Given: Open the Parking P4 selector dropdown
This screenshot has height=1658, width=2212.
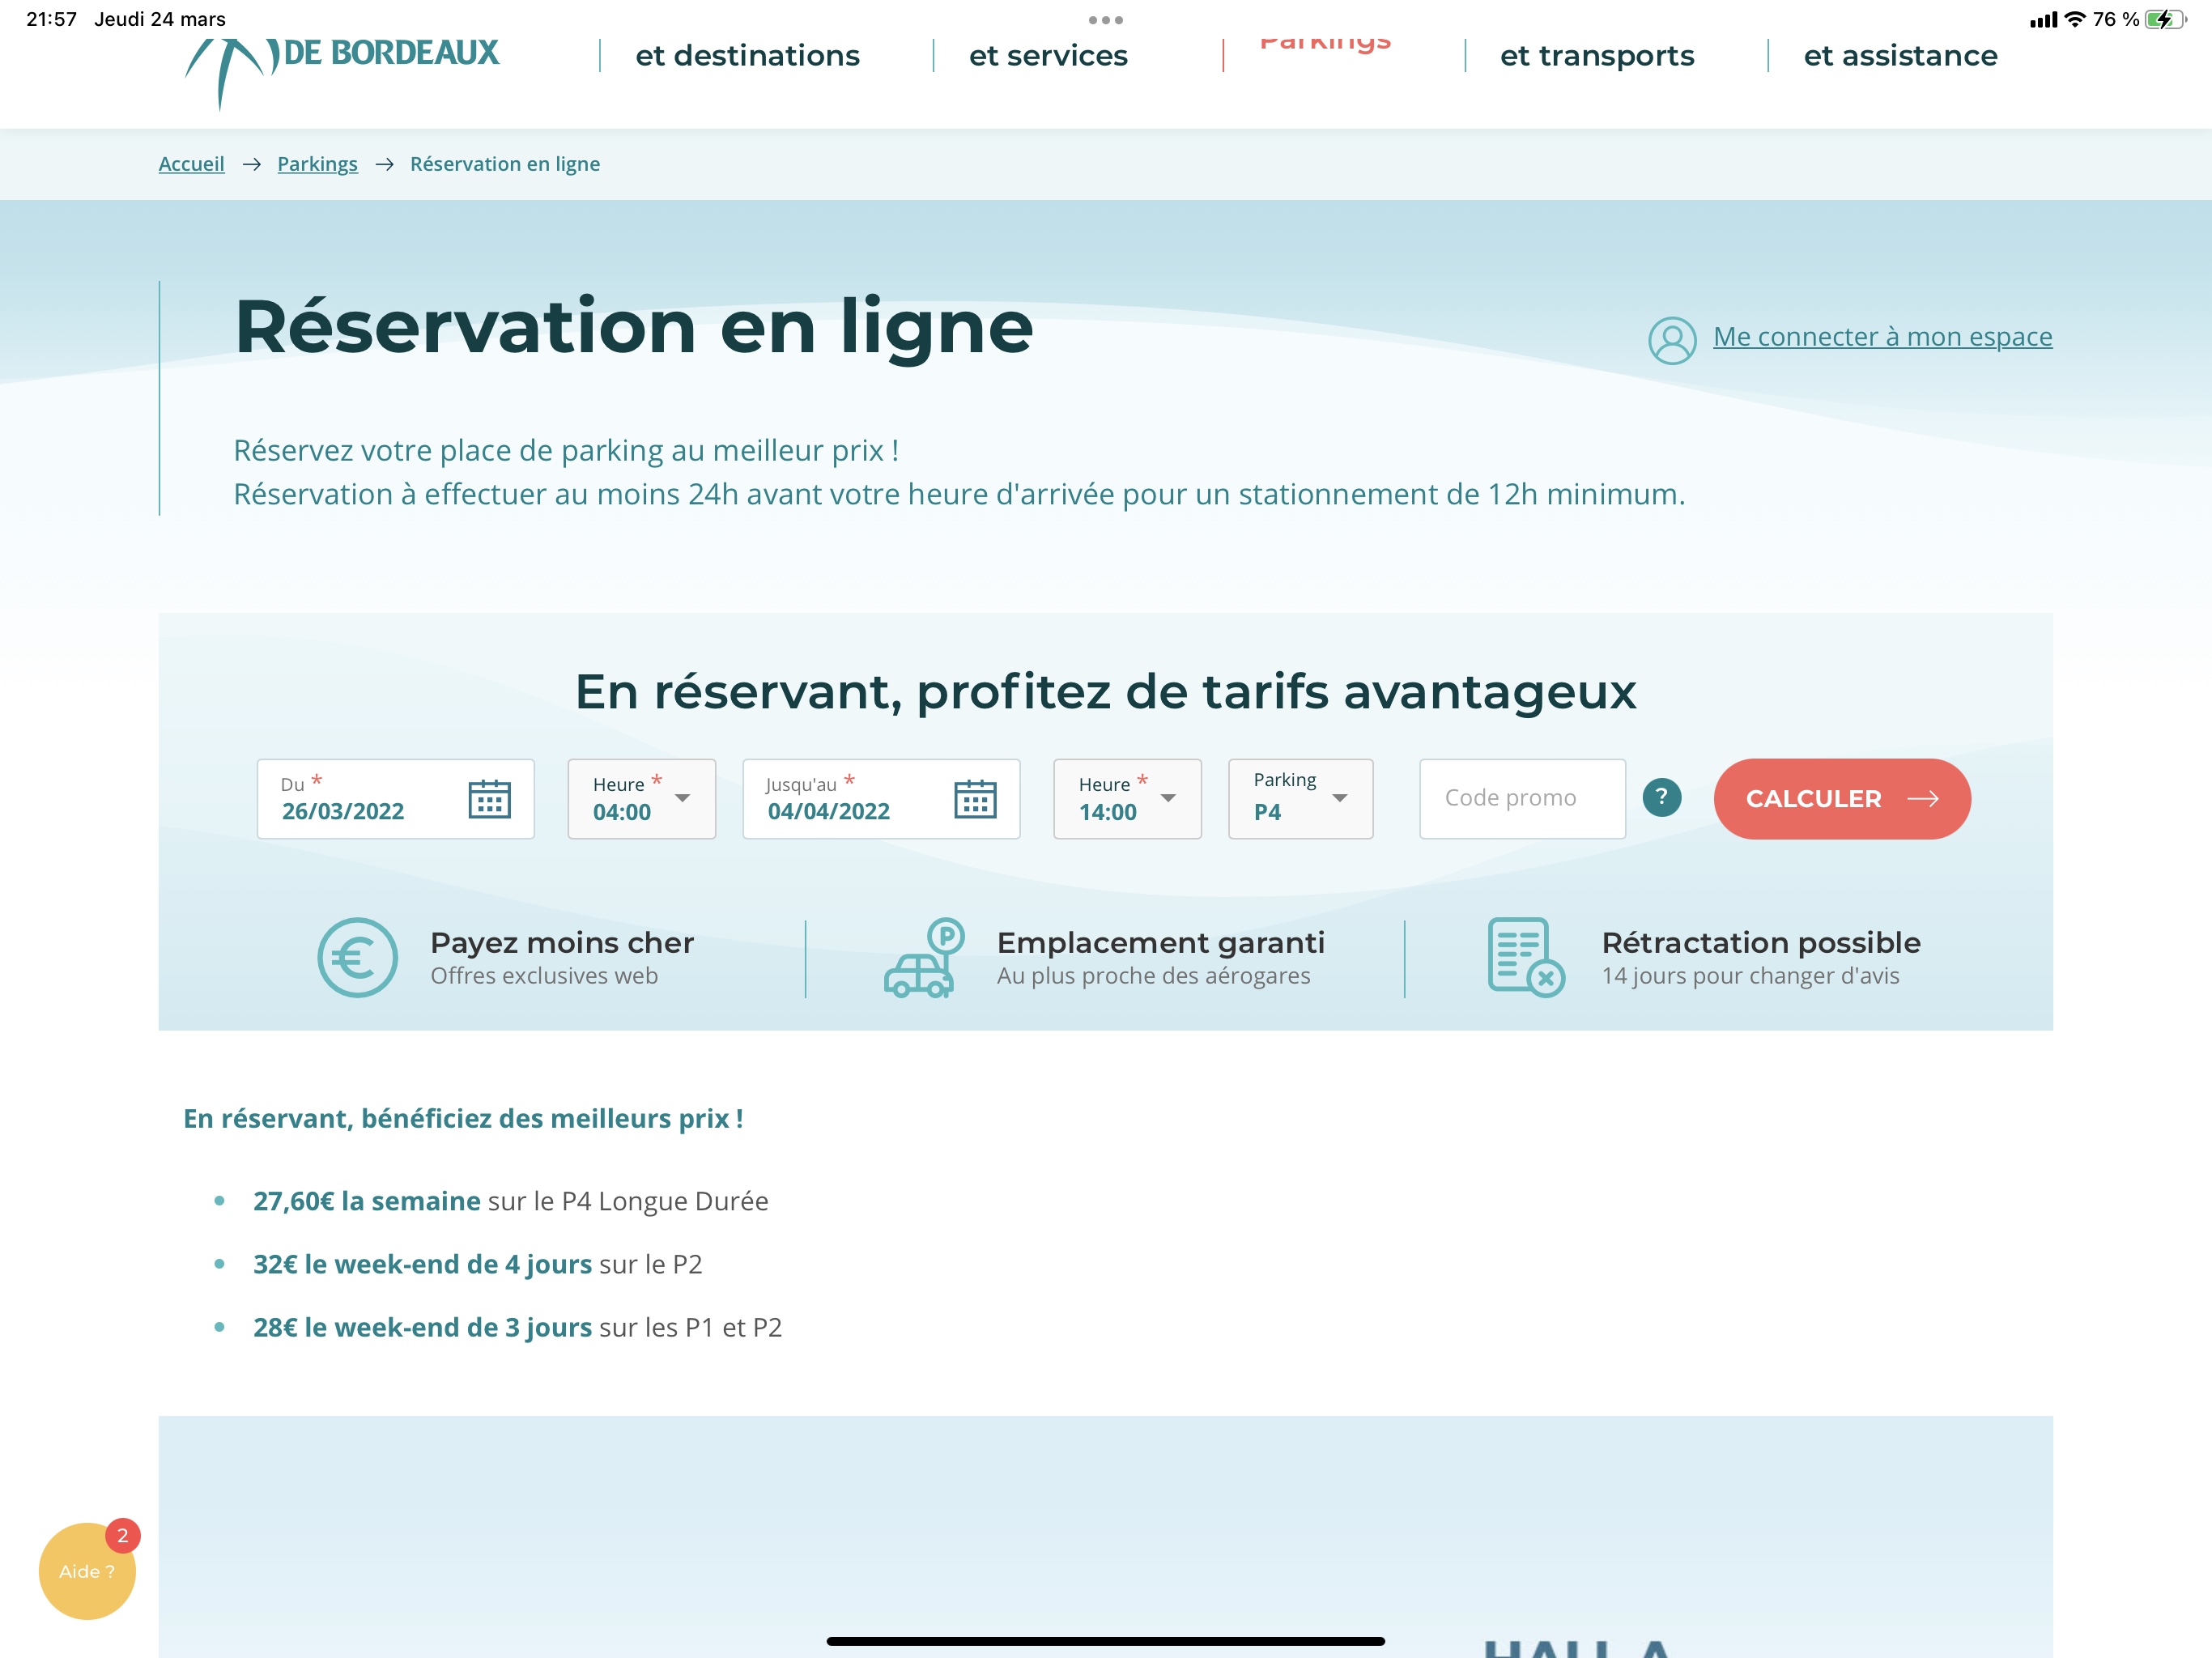Looking at the screenshot, I should (1299, 799).
